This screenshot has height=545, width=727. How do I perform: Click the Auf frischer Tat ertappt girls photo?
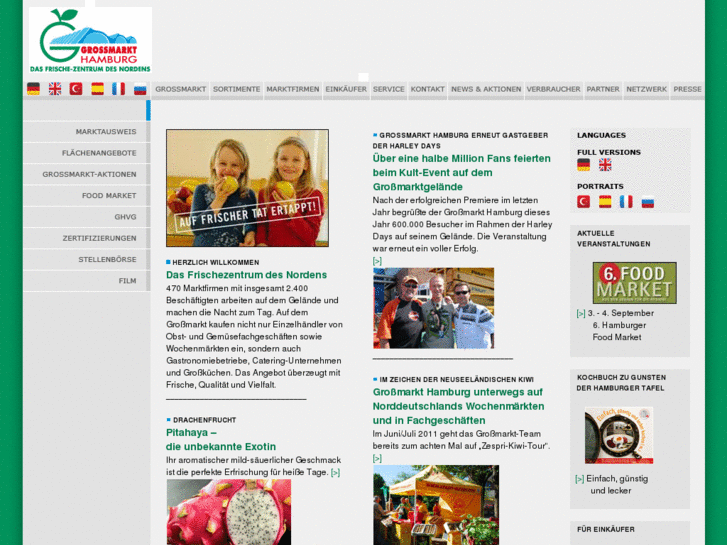(x=247, y=188)
